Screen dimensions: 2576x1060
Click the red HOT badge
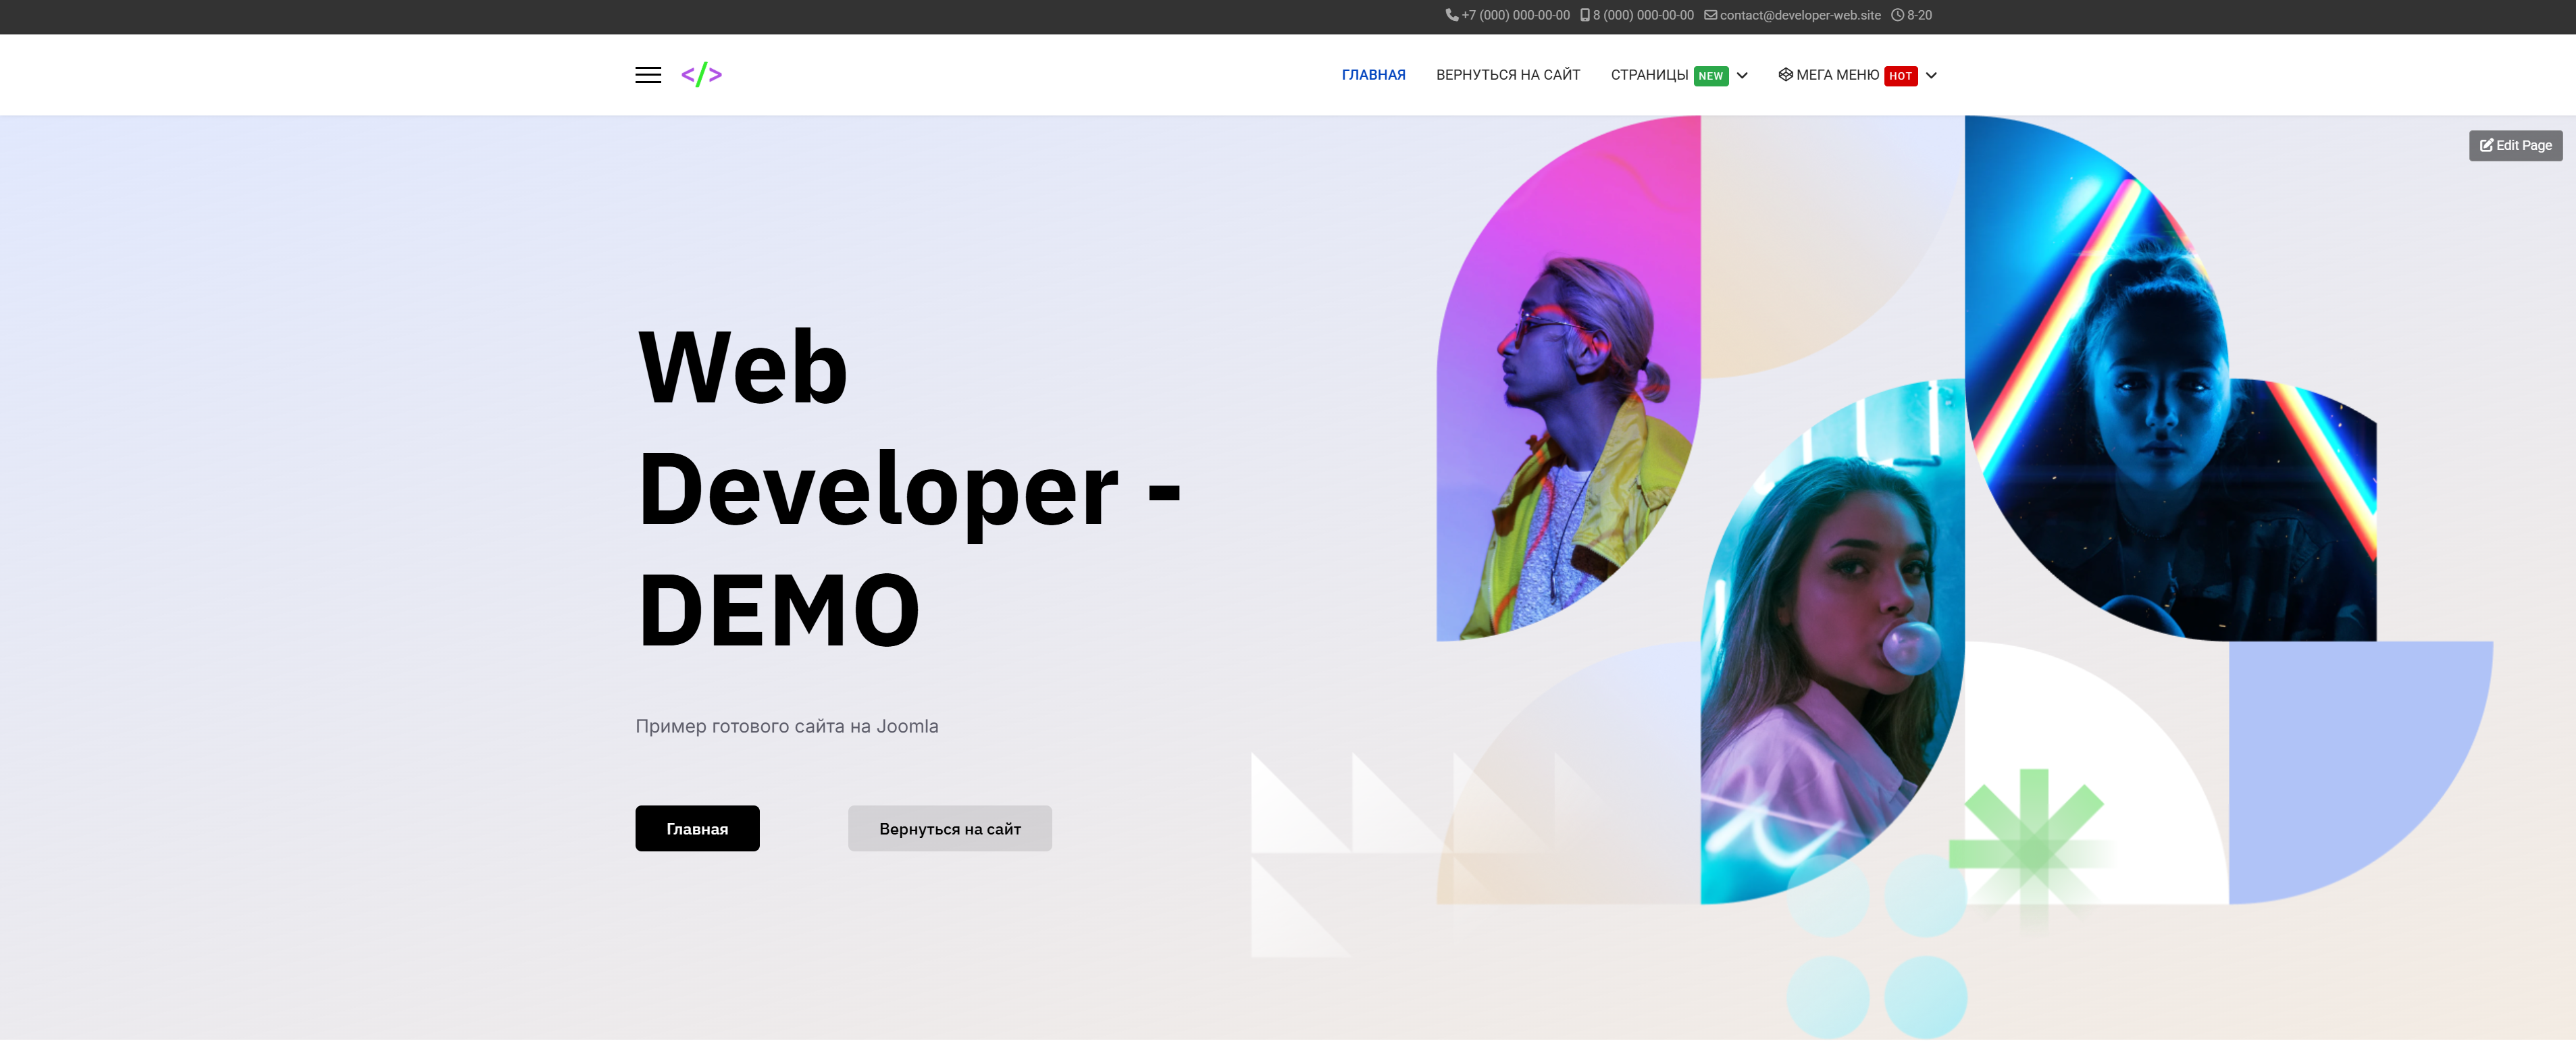(x=1900, y=77)
